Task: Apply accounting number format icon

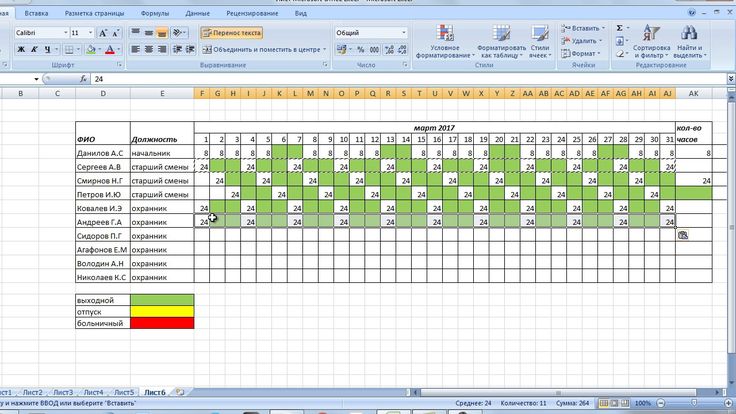Action: [x=341, y=49]
